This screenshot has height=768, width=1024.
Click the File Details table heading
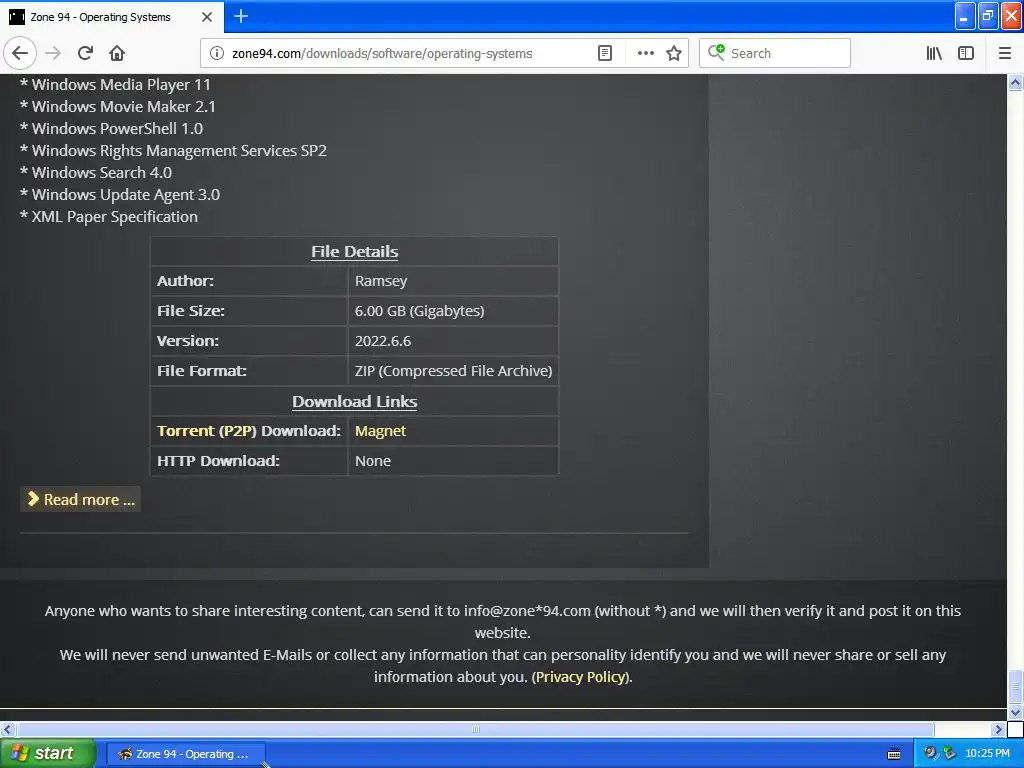355,251
